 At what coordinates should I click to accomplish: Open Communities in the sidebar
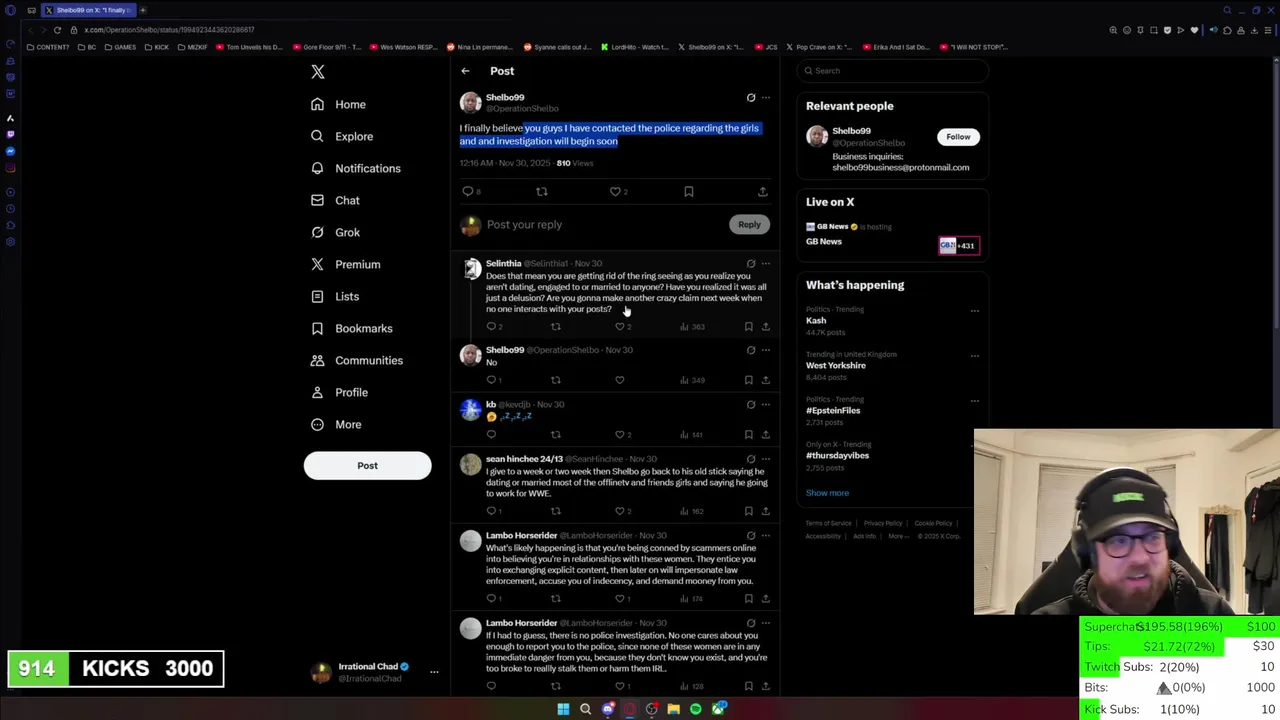[x=356, y=360]
